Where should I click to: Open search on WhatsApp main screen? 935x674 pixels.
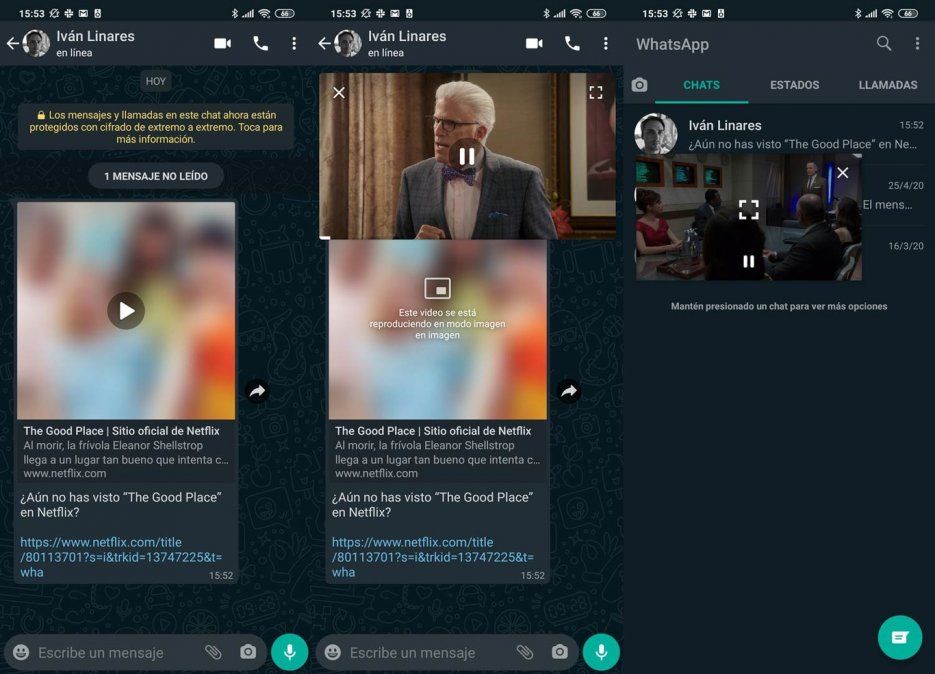click(x=884, y=44)
